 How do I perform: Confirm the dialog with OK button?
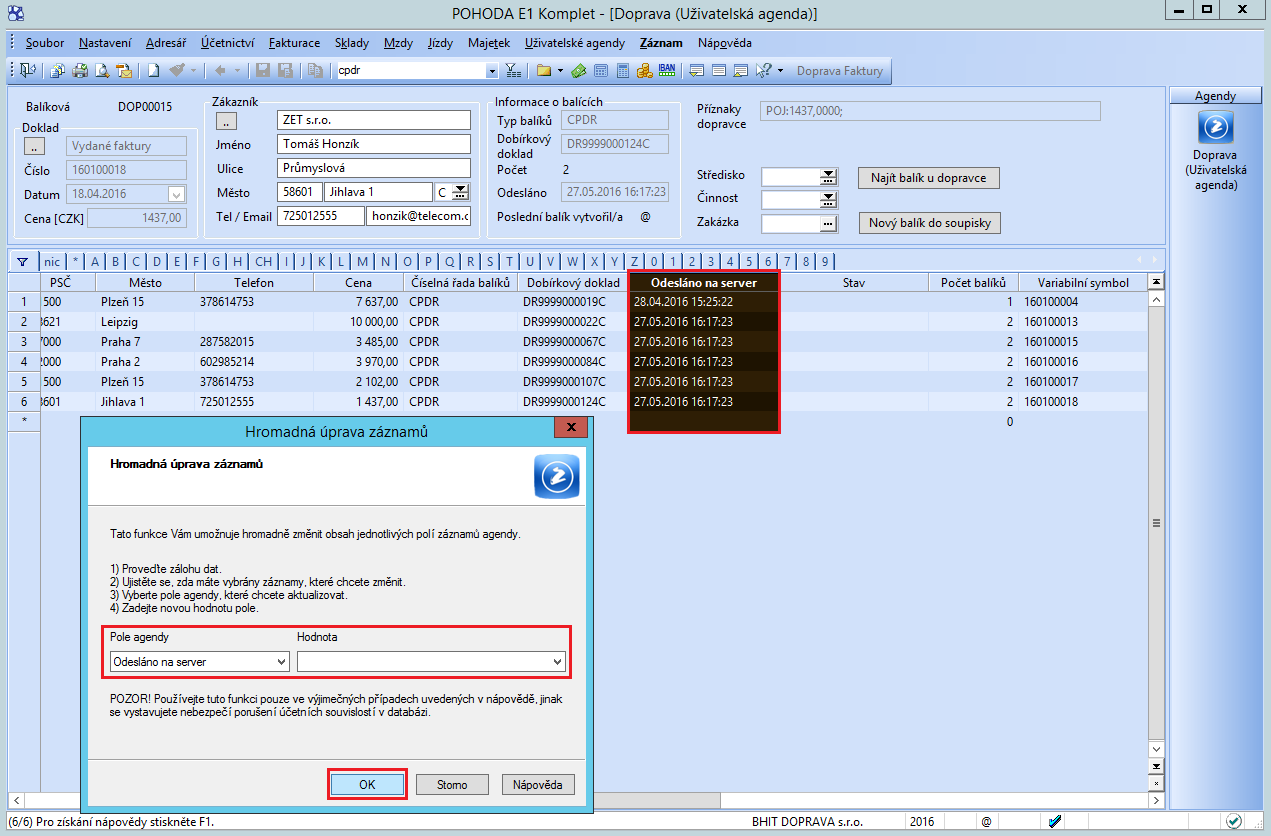(367, 785)
